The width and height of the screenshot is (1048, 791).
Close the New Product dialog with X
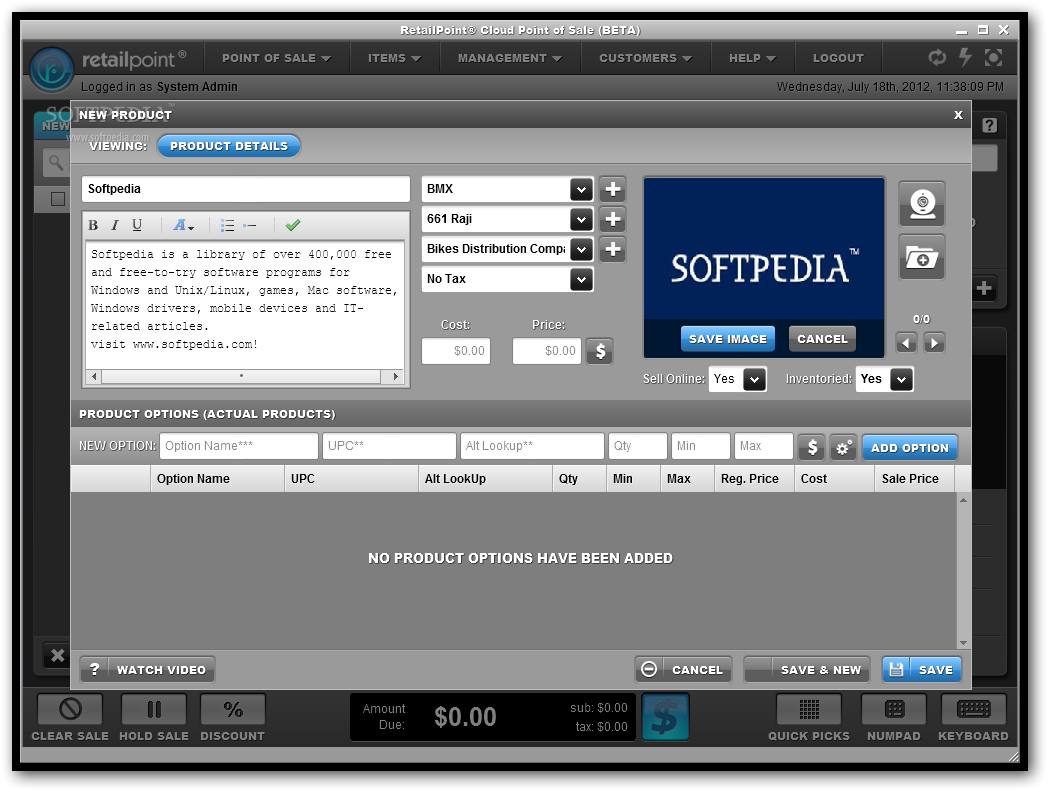[x=958, y=115]
